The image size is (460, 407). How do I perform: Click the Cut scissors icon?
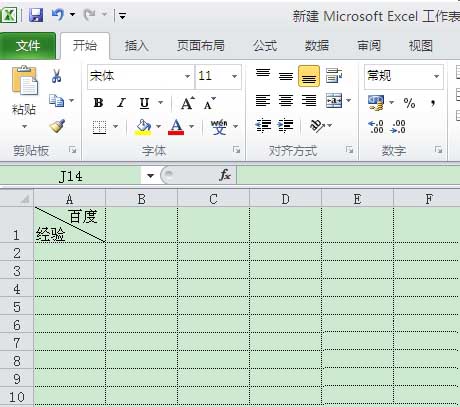point(56,76)
